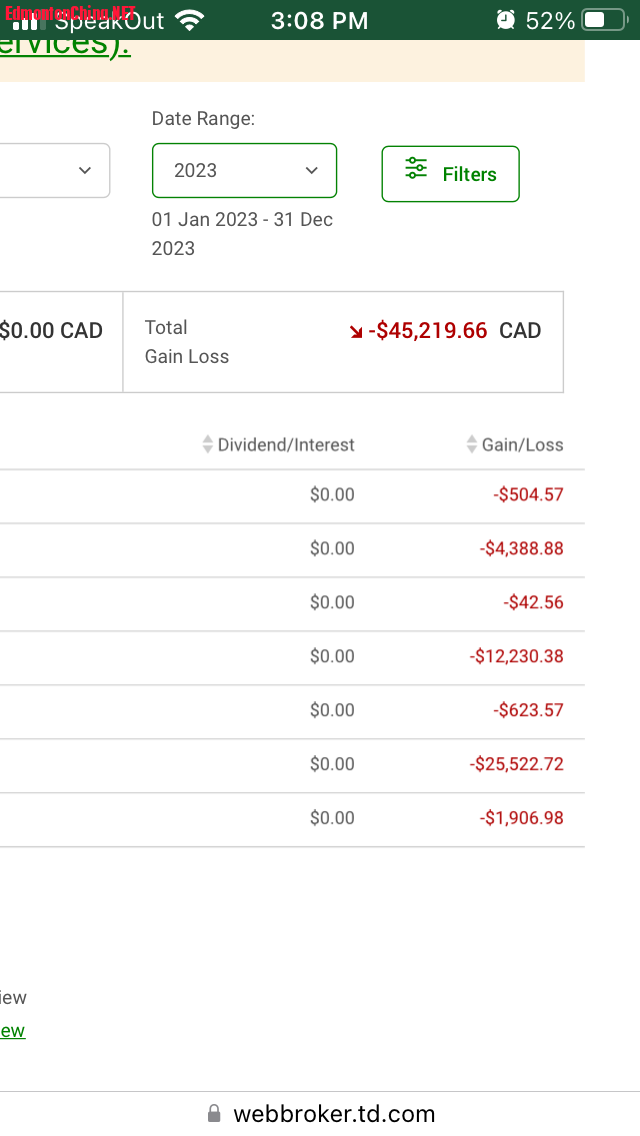
Task: Open the partially visible left dropdown
Action: (54, 170)
